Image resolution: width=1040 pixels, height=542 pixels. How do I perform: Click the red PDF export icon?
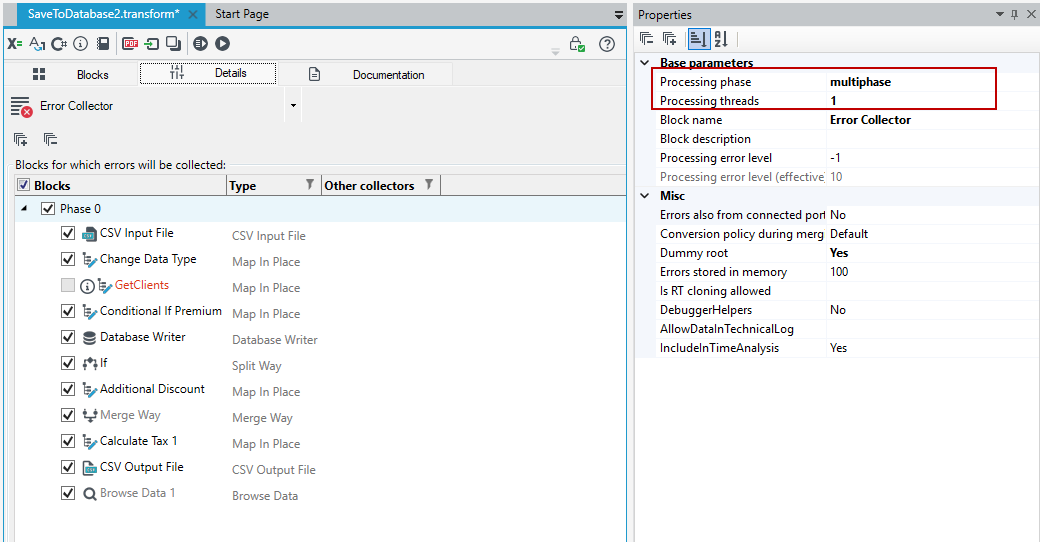click(x=131, y=44)
